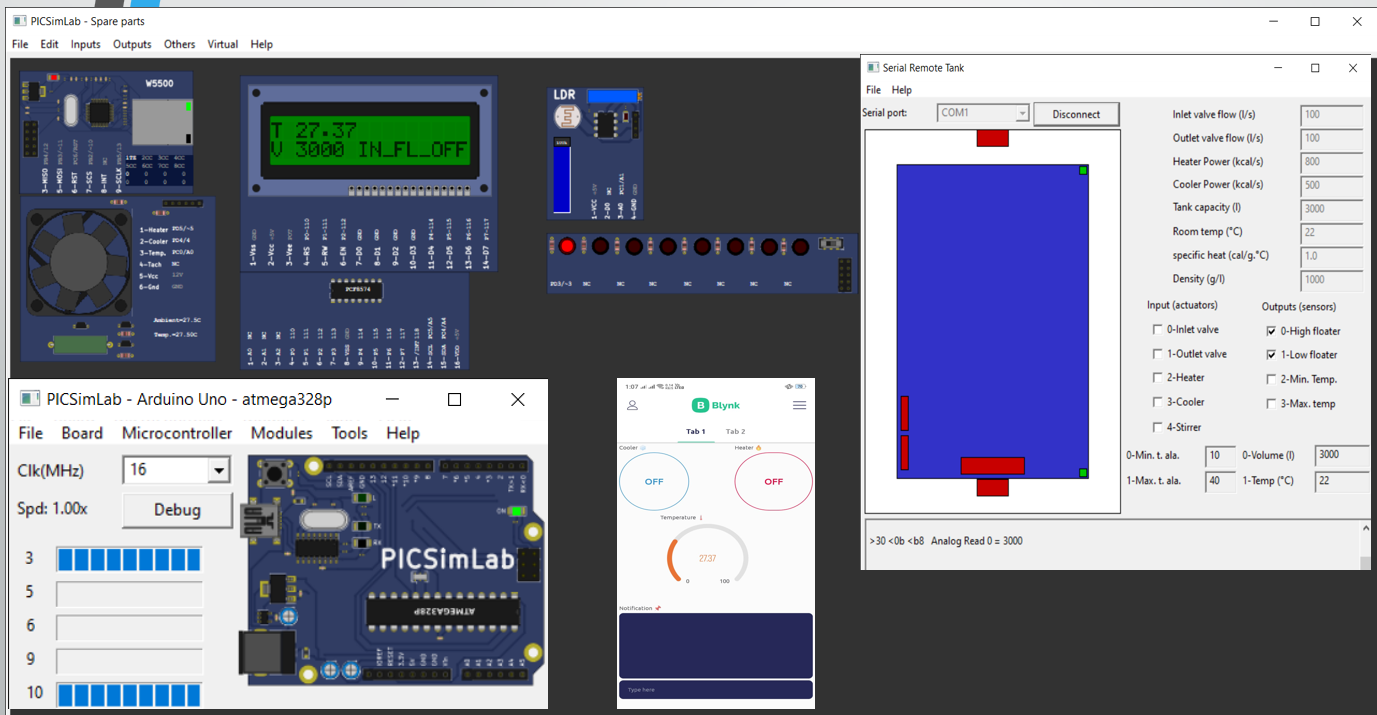Screen dimensions: 1377x715
Task: Open the Virtual menu in Spare parts
Action: (223, 44)
